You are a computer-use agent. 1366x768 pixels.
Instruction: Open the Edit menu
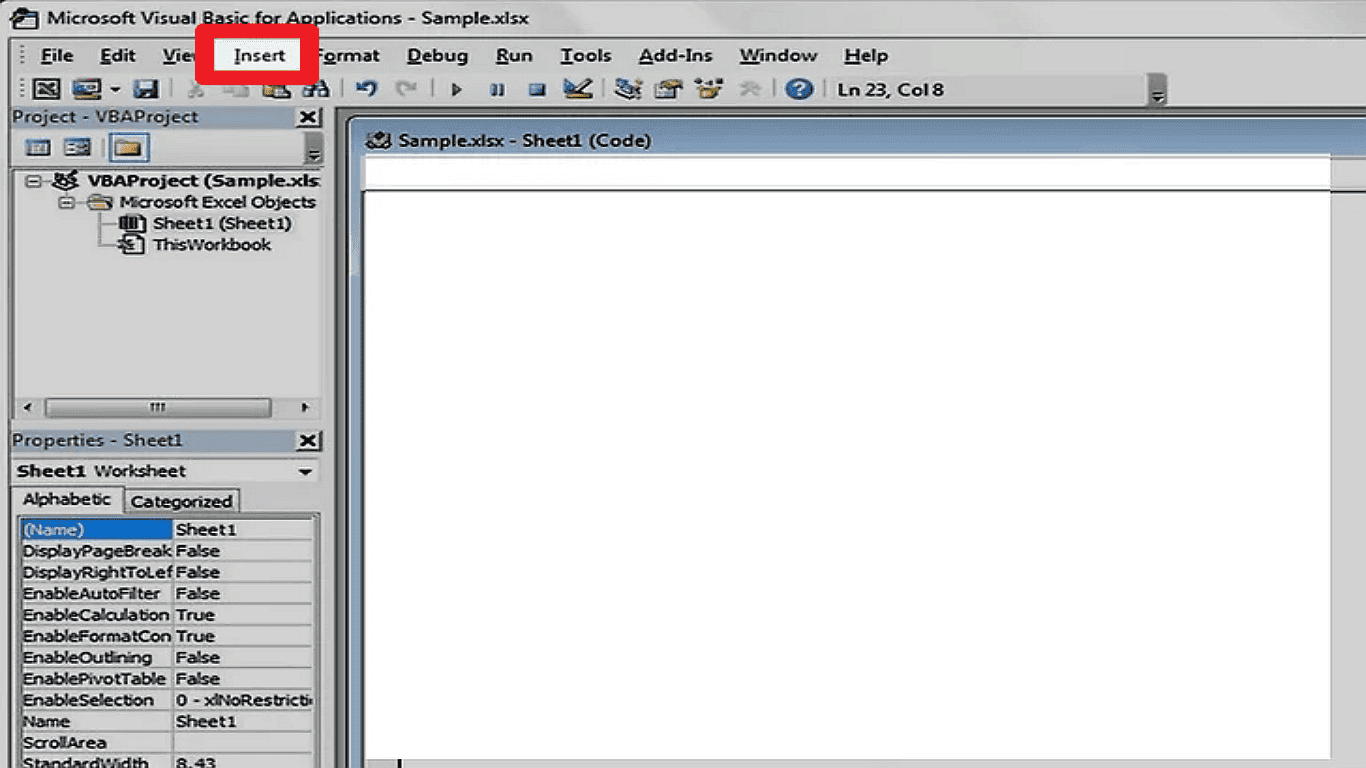point(118,56)
